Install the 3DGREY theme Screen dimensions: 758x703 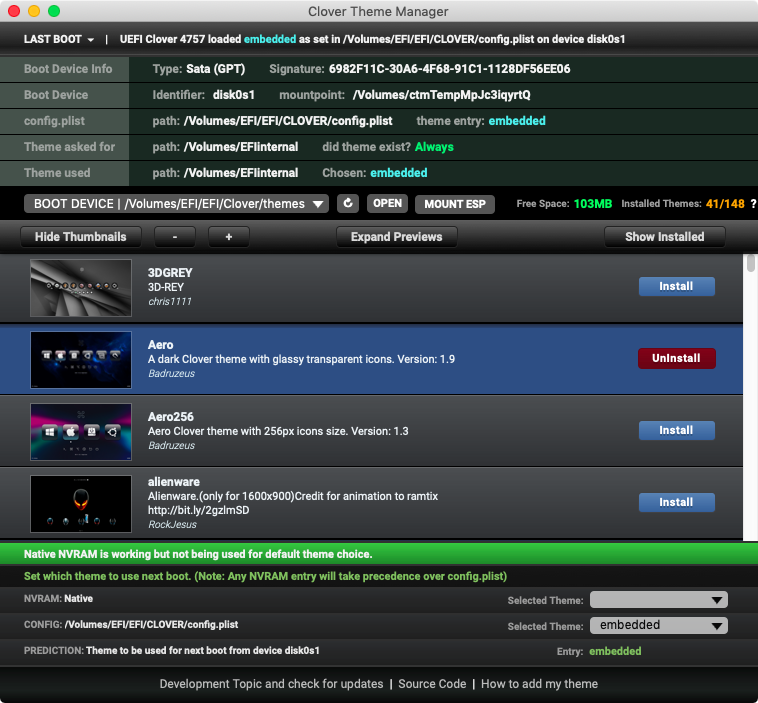click(677, 286)
